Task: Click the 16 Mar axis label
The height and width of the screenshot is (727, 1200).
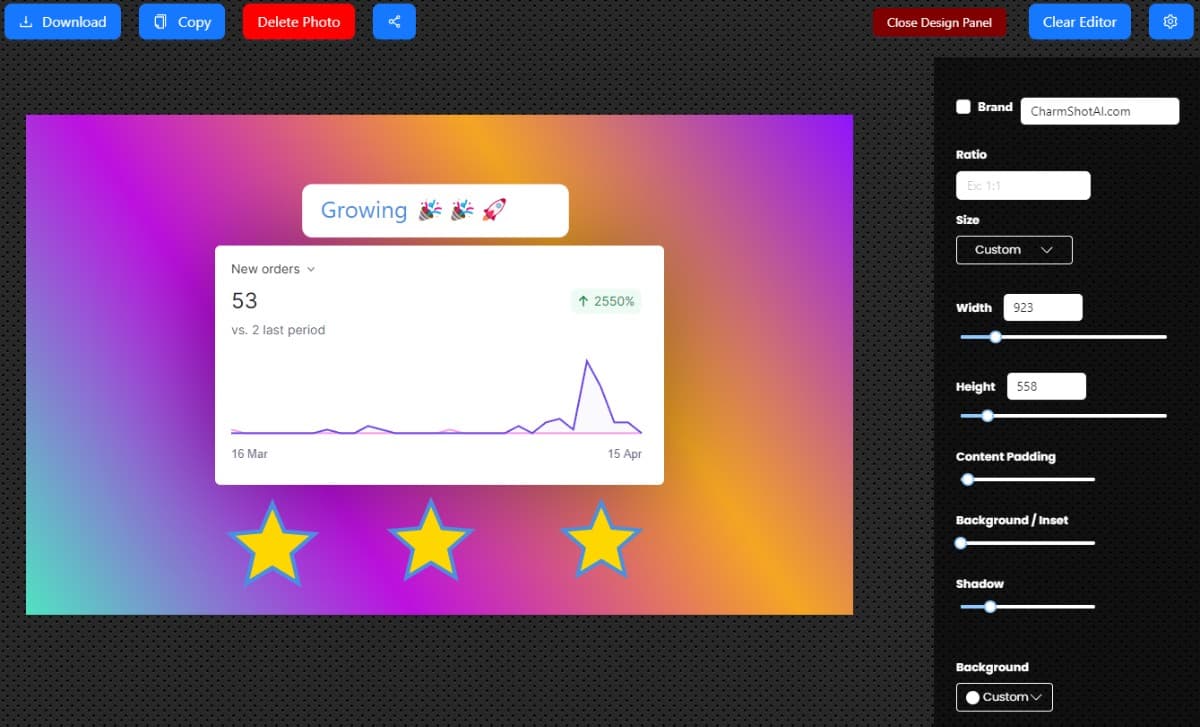Action: (x=249, y=454)
